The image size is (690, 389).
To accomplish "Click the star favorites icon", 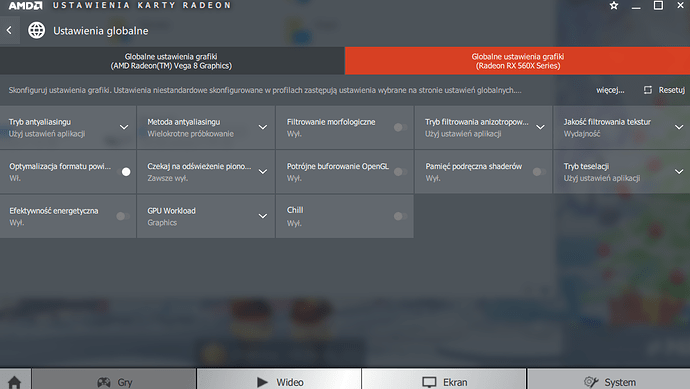I will point(614,6).
